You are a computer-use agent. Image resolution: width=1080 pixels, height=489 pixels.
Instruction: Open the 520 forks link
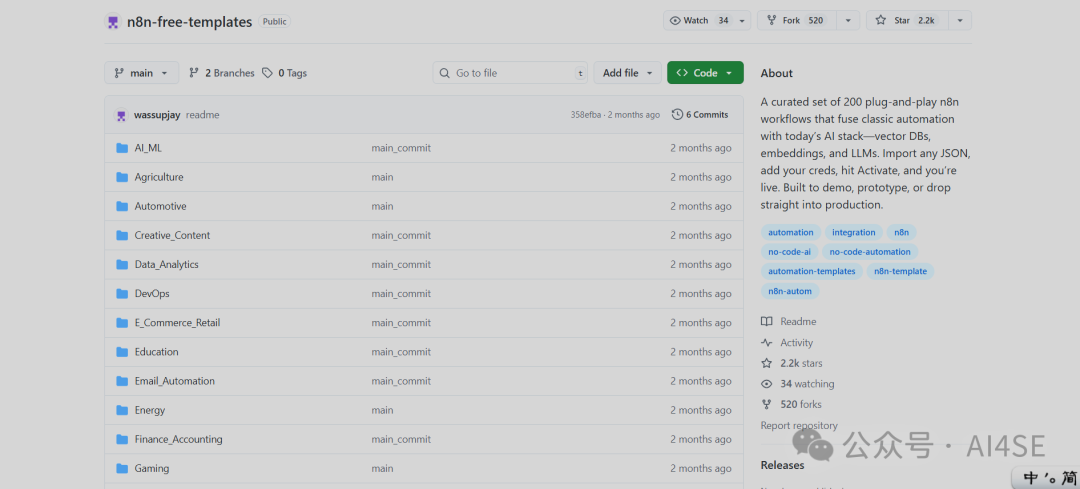pyautogui.click(x=801, y=404)
